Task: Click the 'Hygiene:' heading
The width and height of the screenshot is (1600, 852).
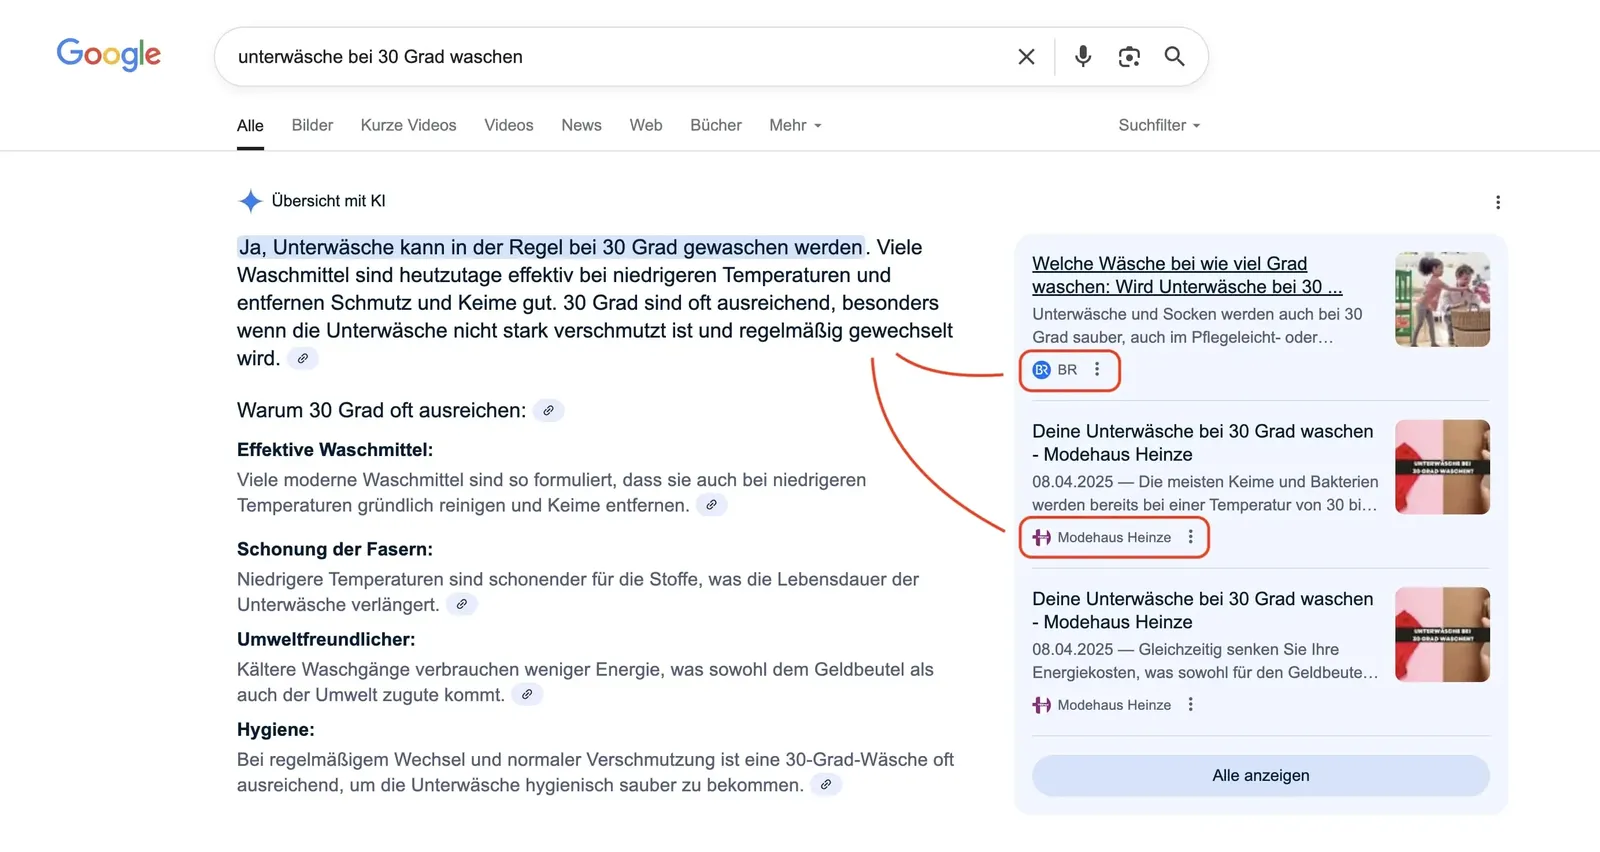Action: click(x=276, y=730)
